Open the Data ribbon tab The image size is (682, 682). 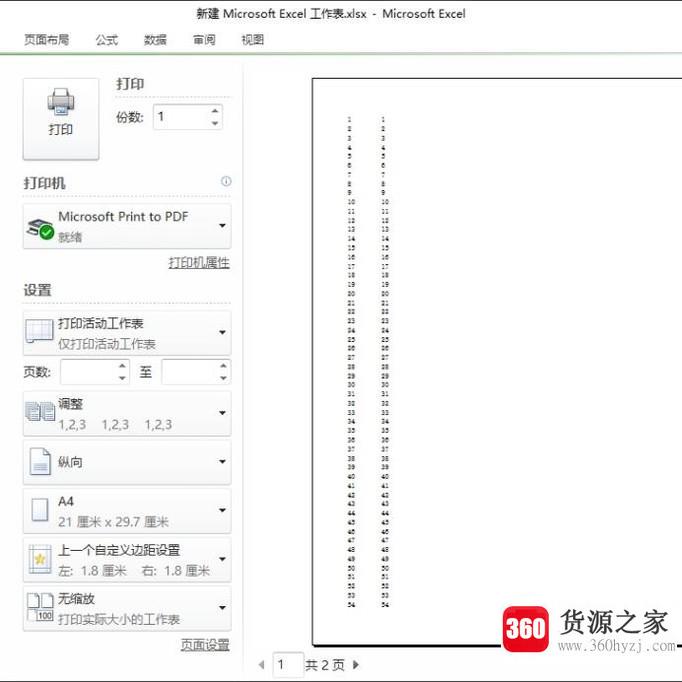(x=155, y=40)
